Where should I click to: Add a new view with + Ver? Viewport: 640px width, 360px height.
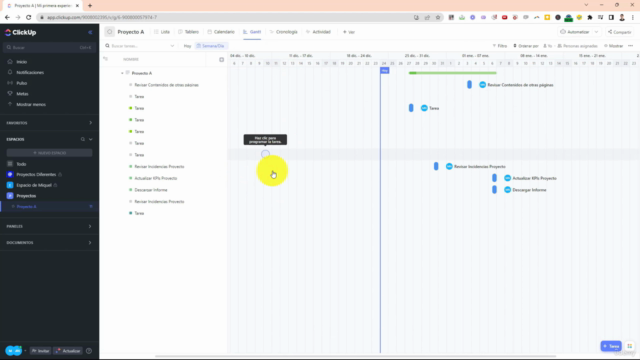tap(349, 32)
